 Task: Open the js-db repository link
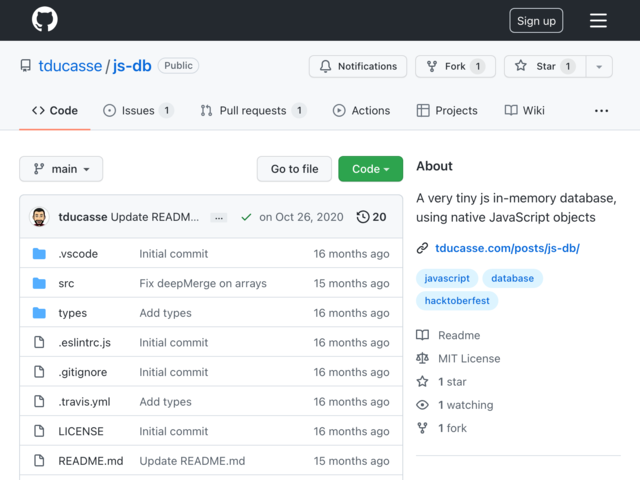click(x=132, y=66)
